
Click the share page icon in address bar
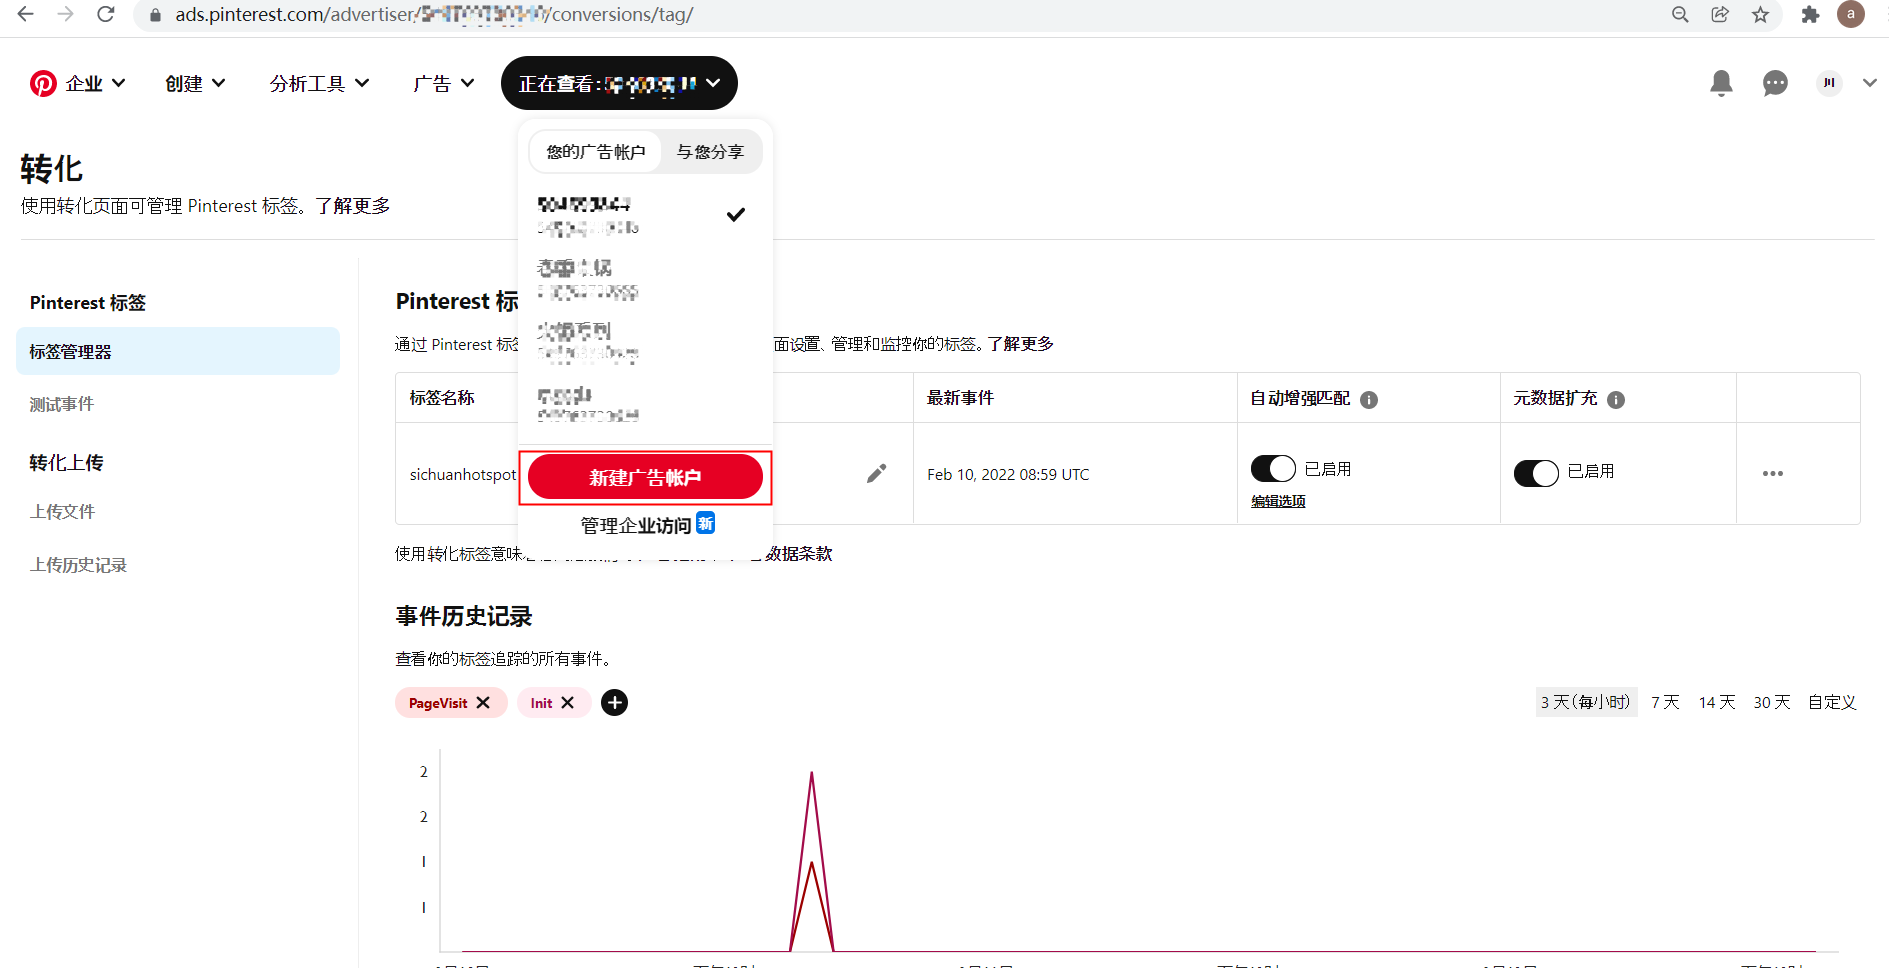coord(1720,14)
